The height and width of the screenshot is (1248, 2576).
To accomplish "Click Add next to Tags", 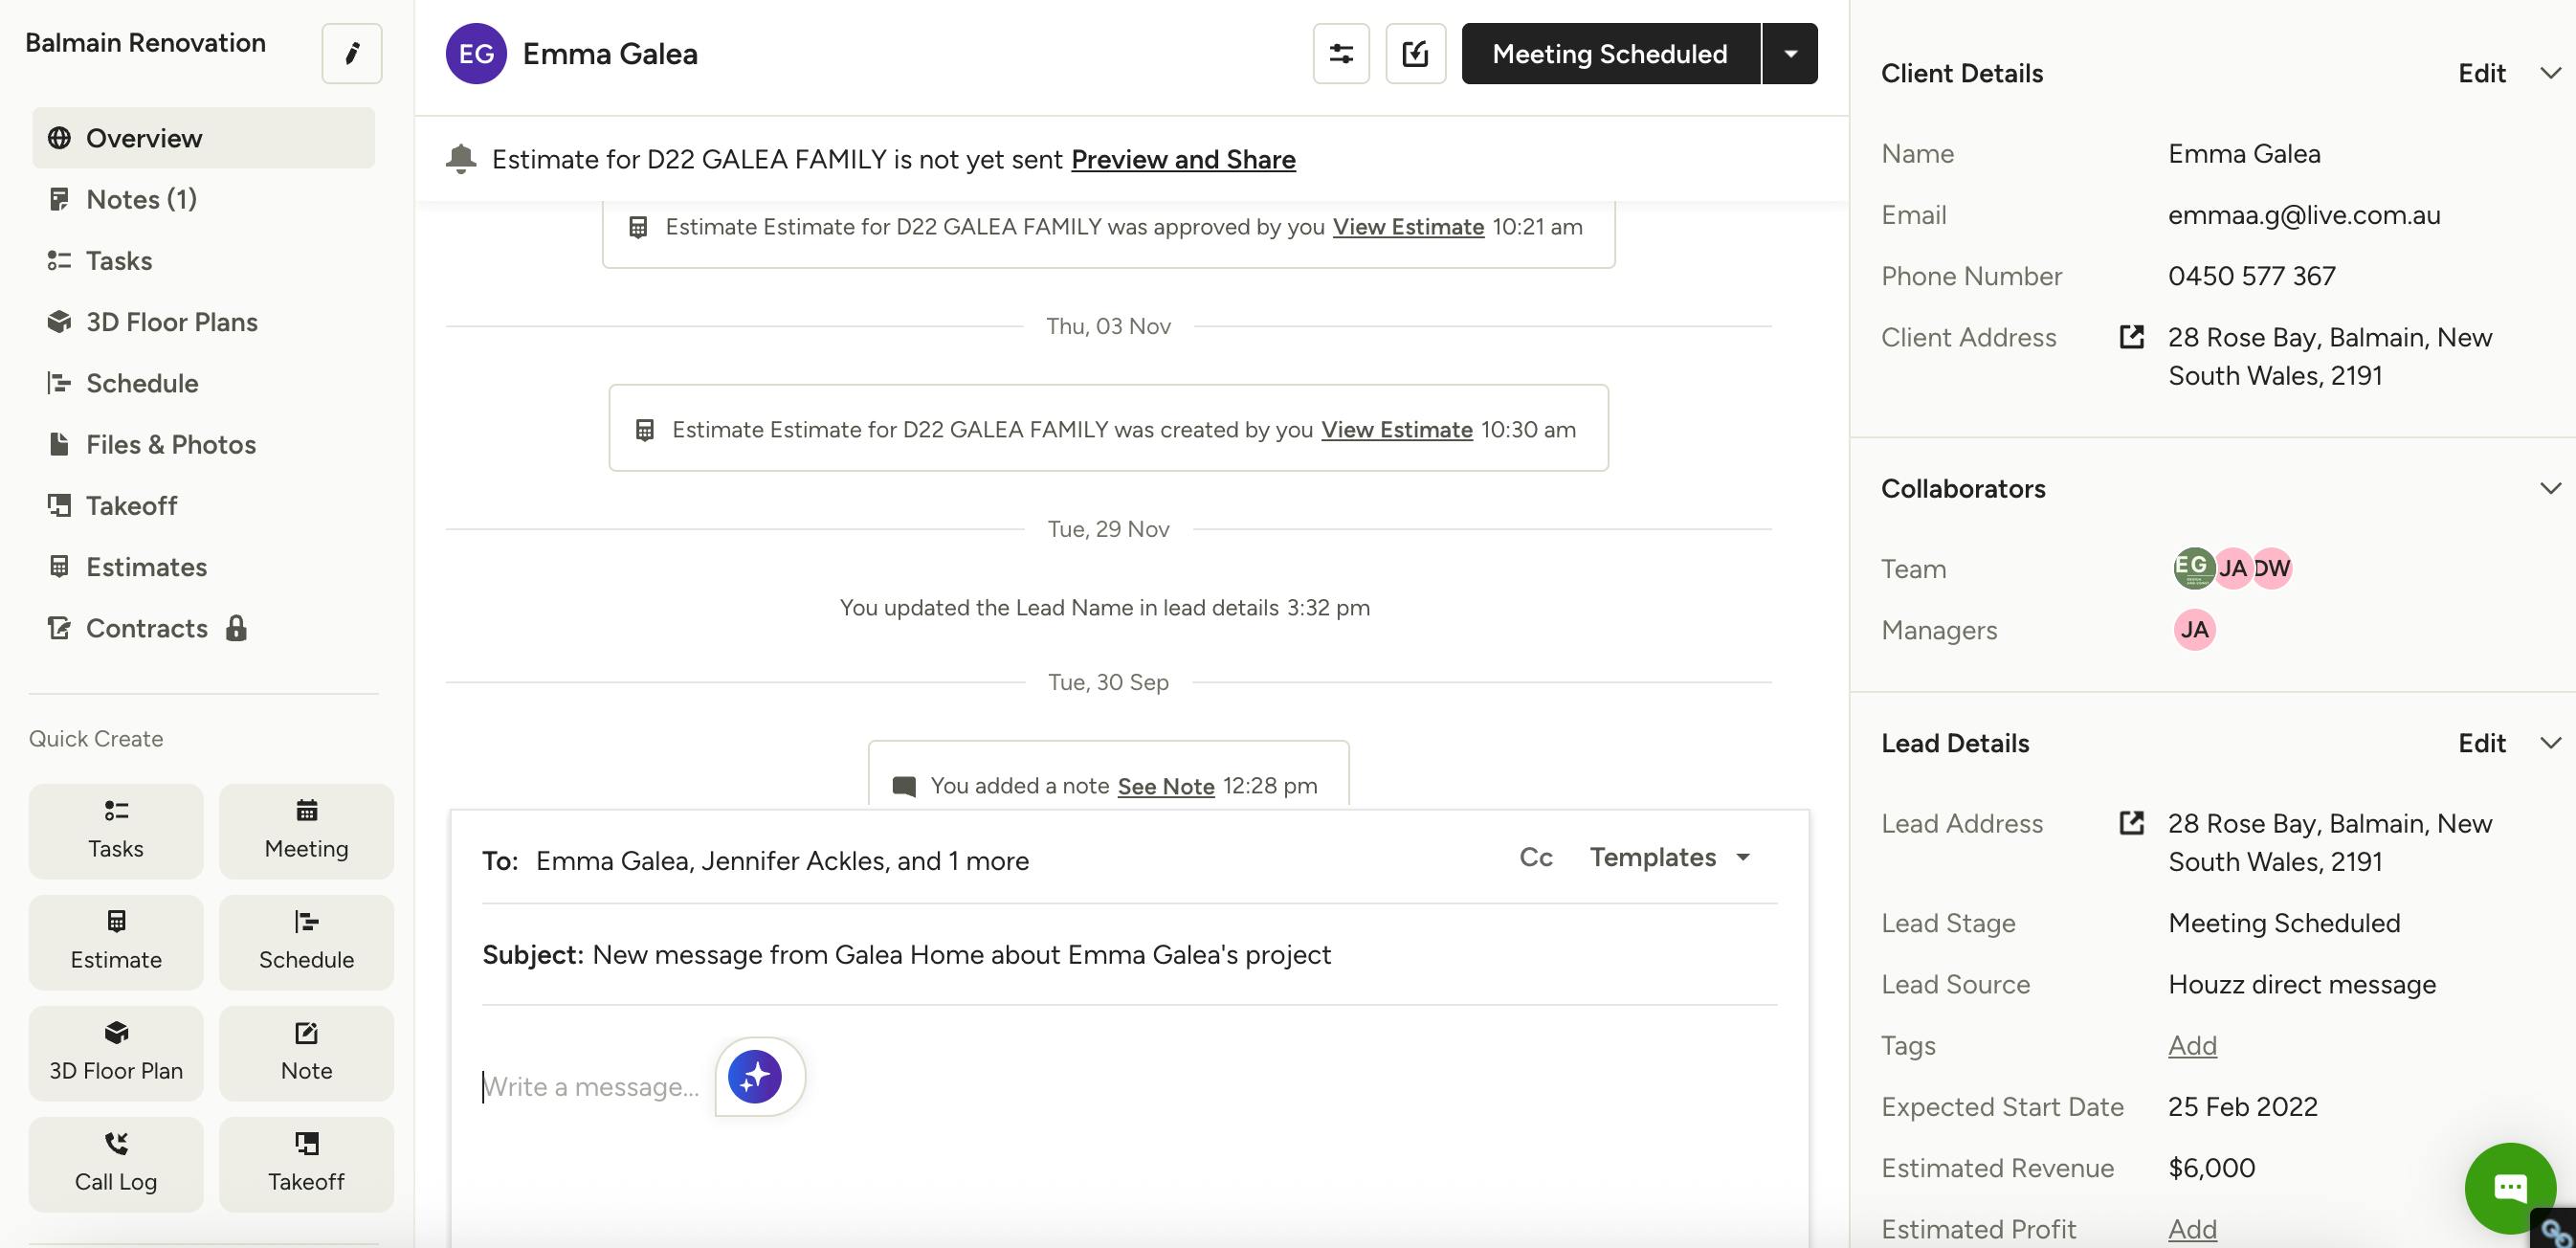I will (2192, 1045).
